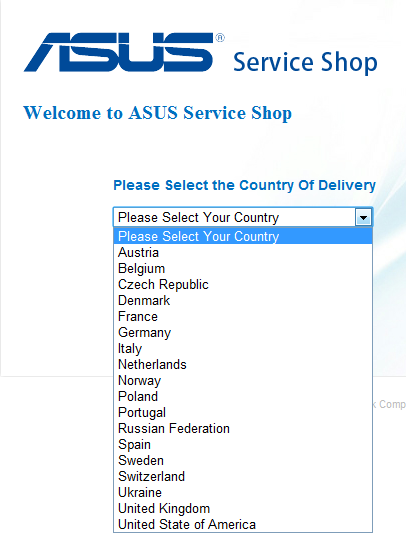Image resolution: width=406 pixels, height=548 pixels.
Task: Select Netherlands from the dropdown
Action: (x=243, y=365)
